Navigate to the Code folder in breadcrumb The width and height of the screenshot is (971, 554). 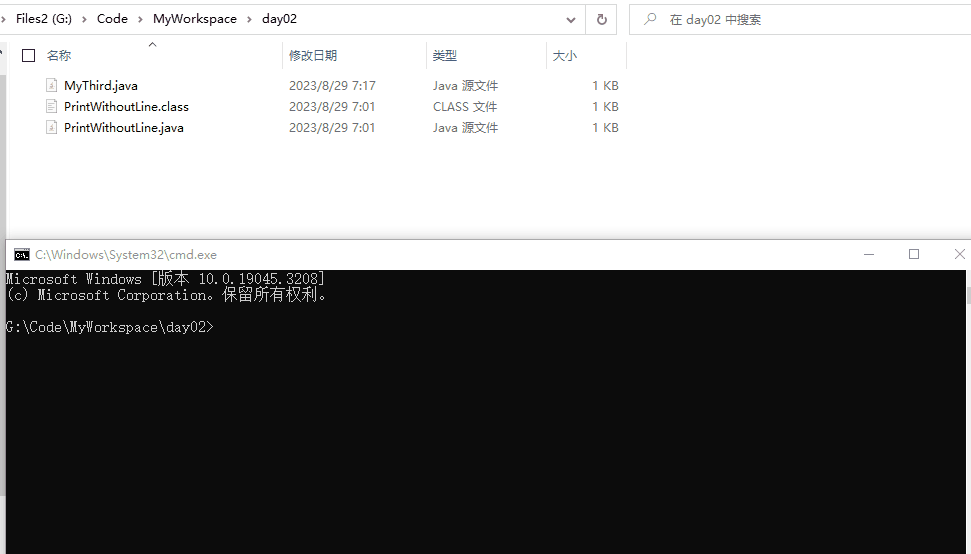pyautogui.click(x=112, y=19)
